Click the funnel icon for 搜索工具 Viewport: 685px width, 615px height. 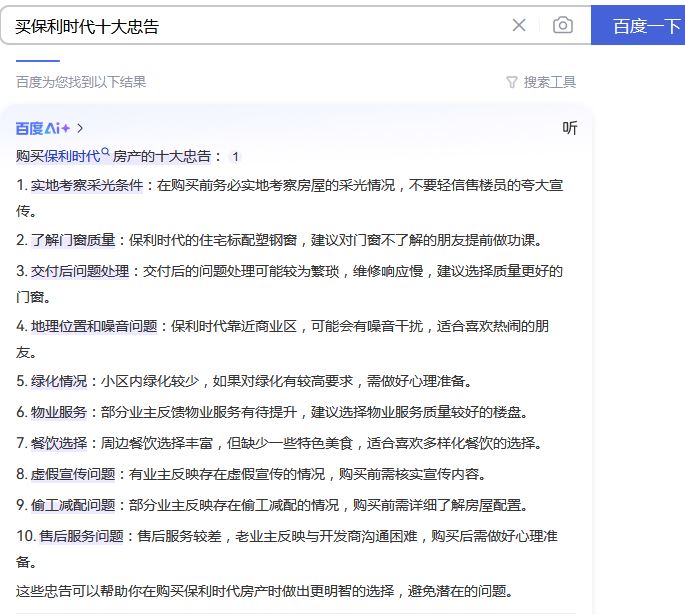512,82
